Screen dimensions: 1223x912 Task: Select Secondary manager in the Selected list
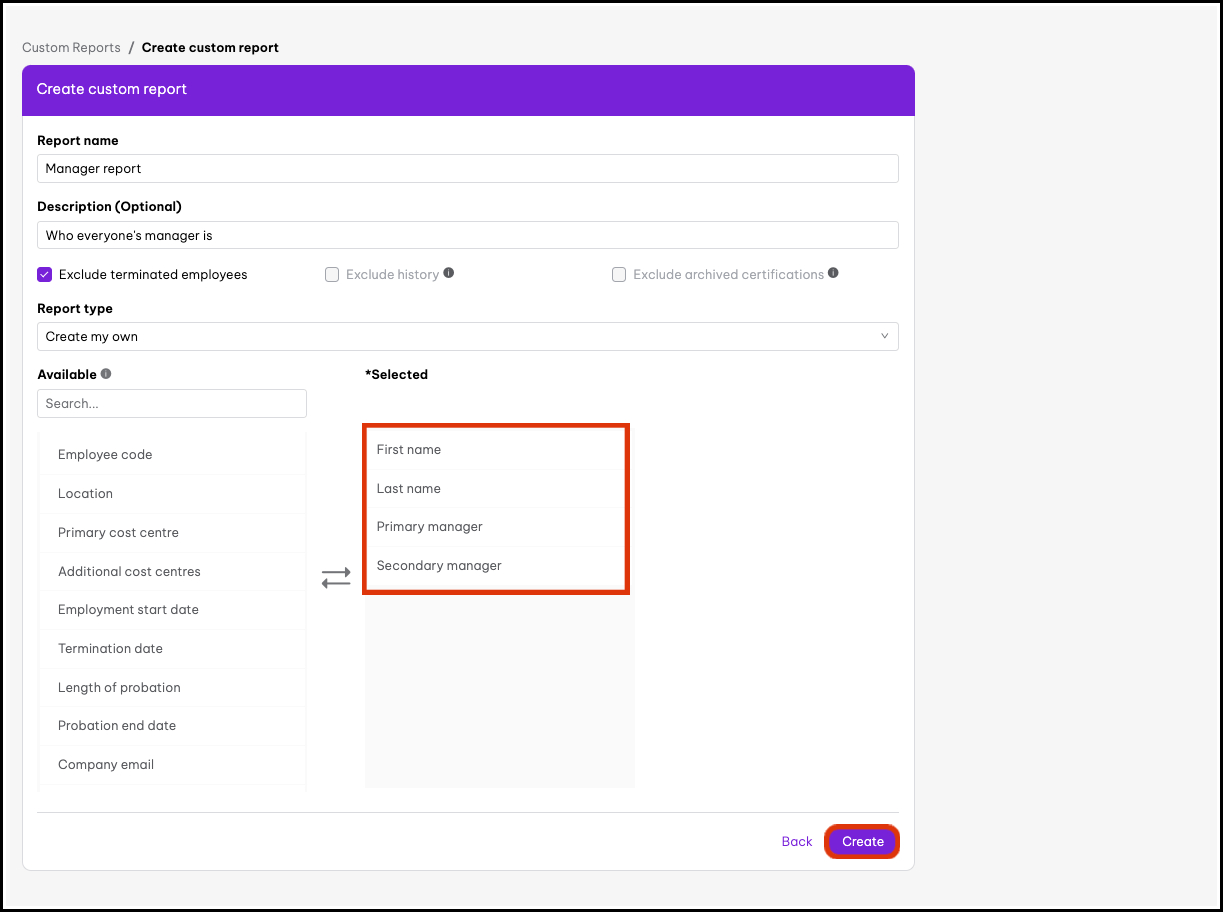coord(438,565)
